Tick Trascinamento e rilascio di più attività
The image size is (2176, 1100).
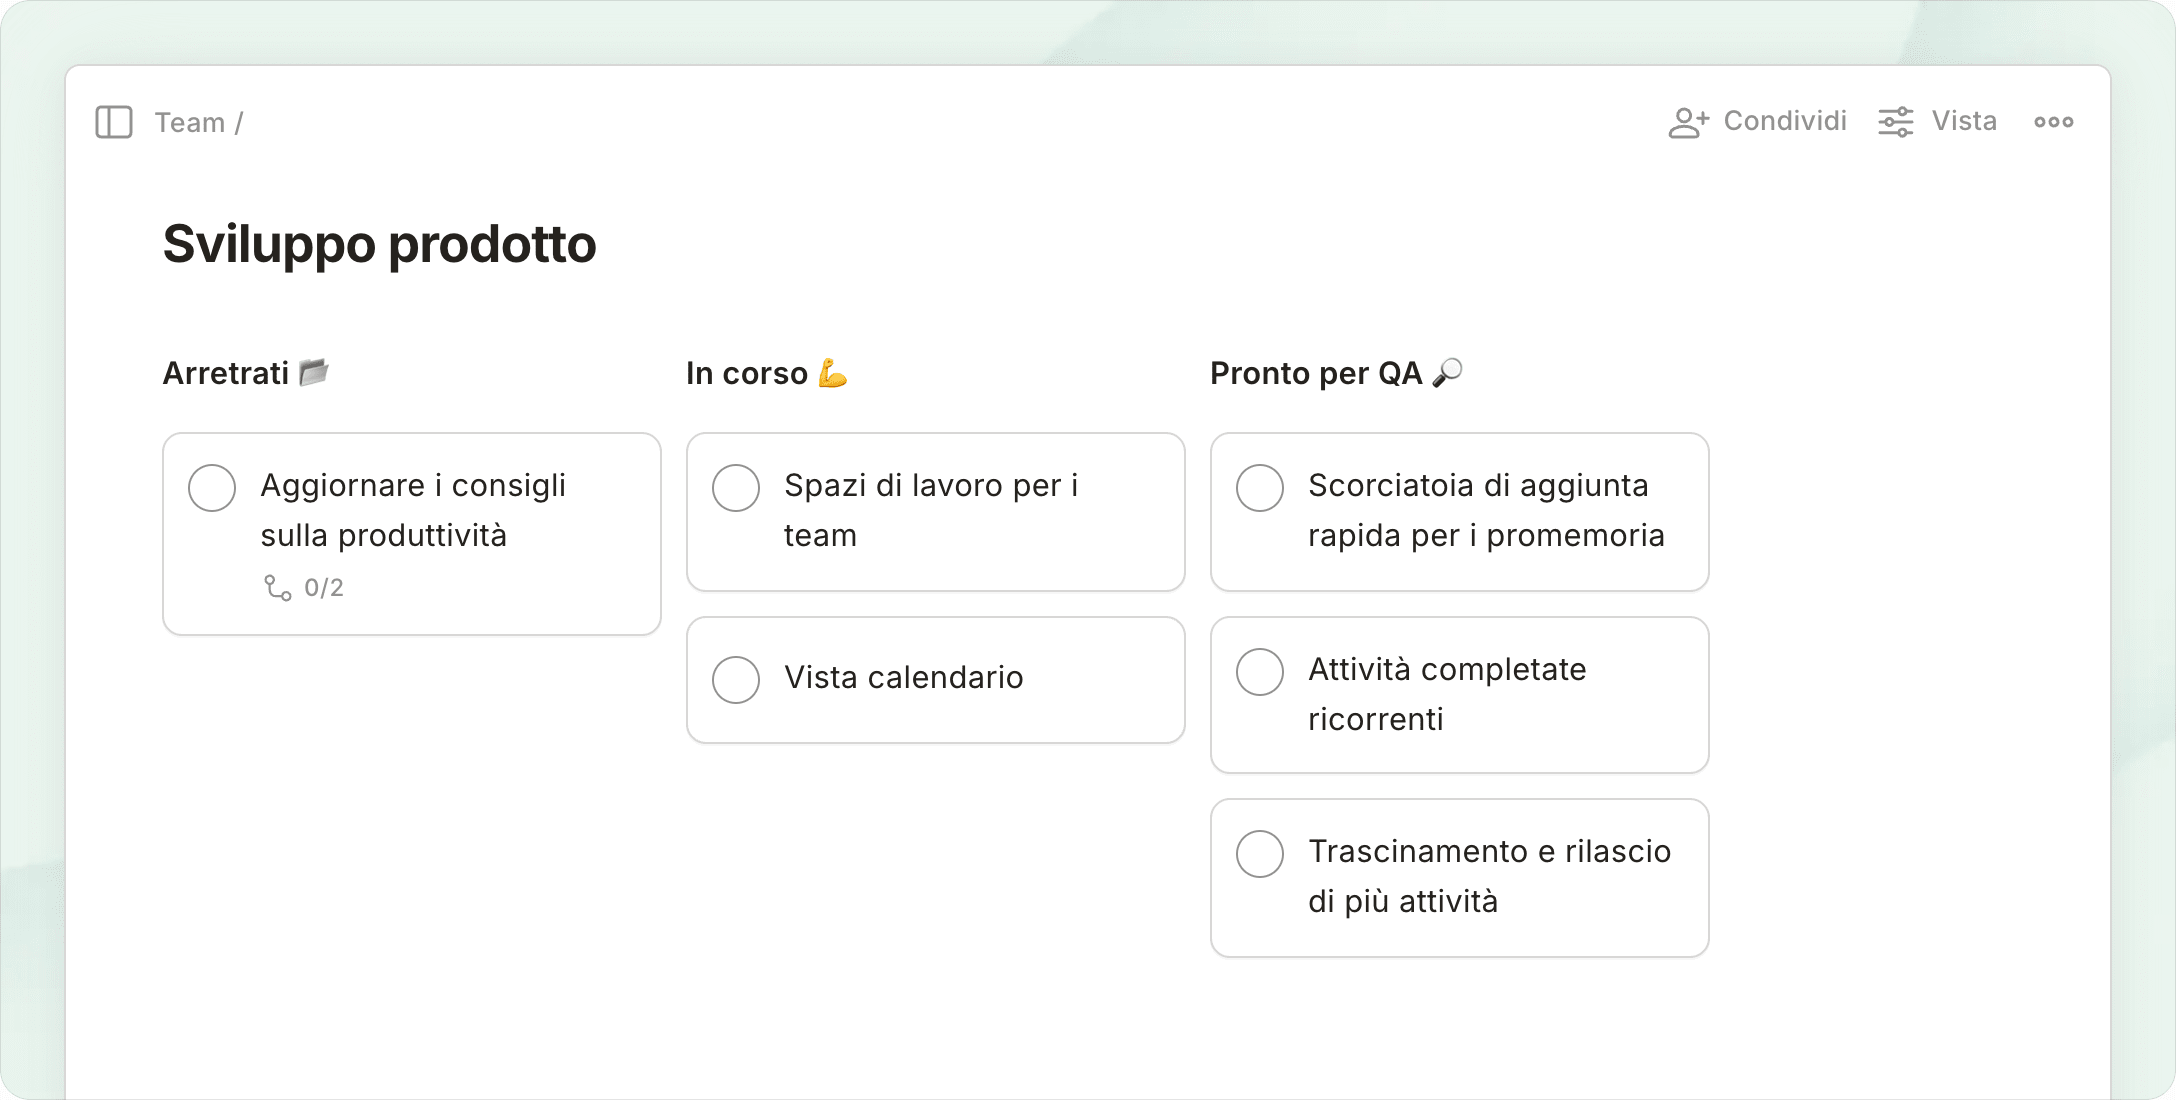tap(1260, 854)
